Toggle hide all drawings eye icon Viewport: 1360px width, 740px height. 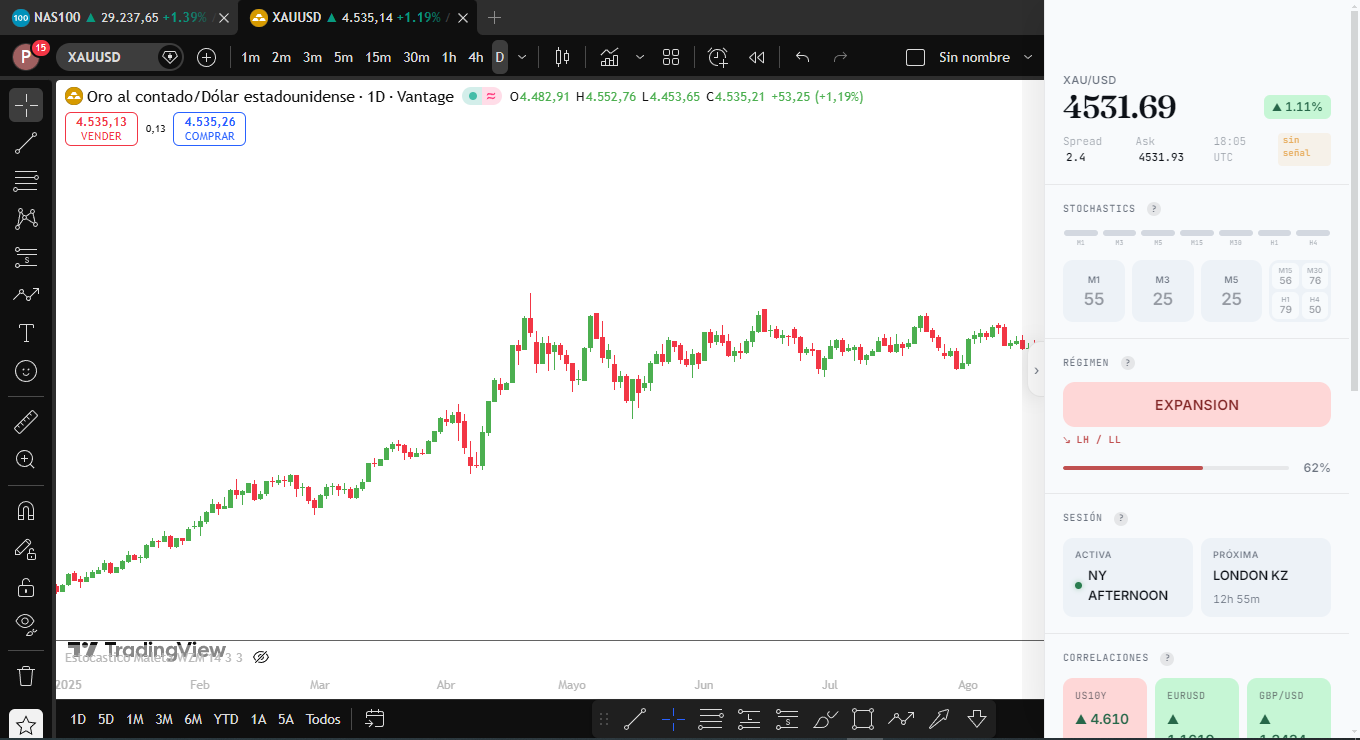pyautogui.click(x=26, y=625)
